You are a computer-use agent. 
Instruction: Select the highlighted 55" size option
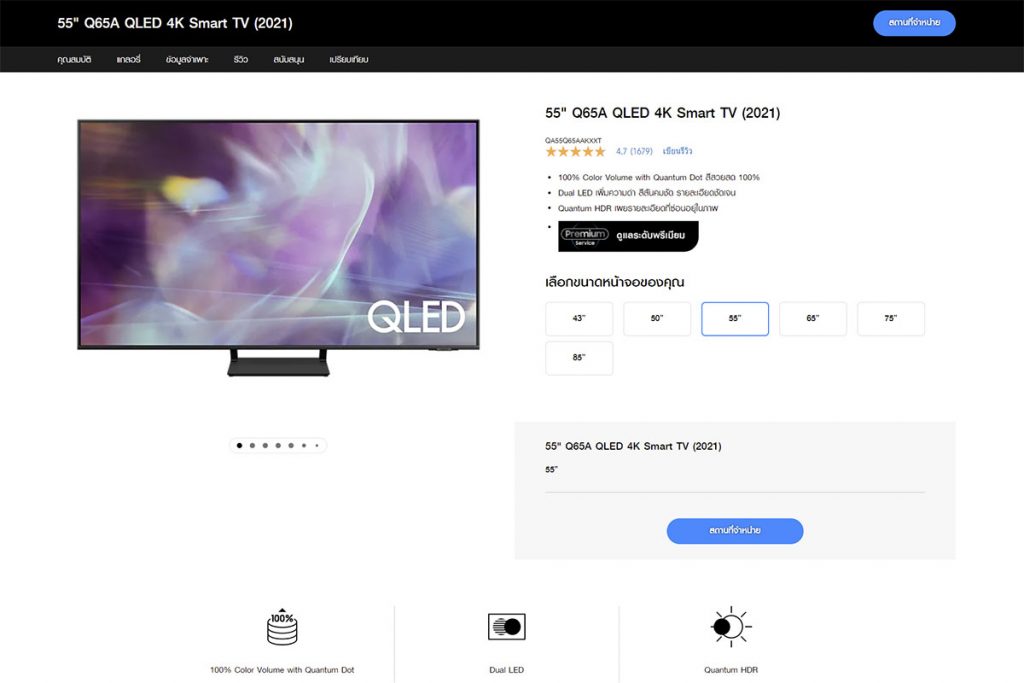click(x=735, y=319)
